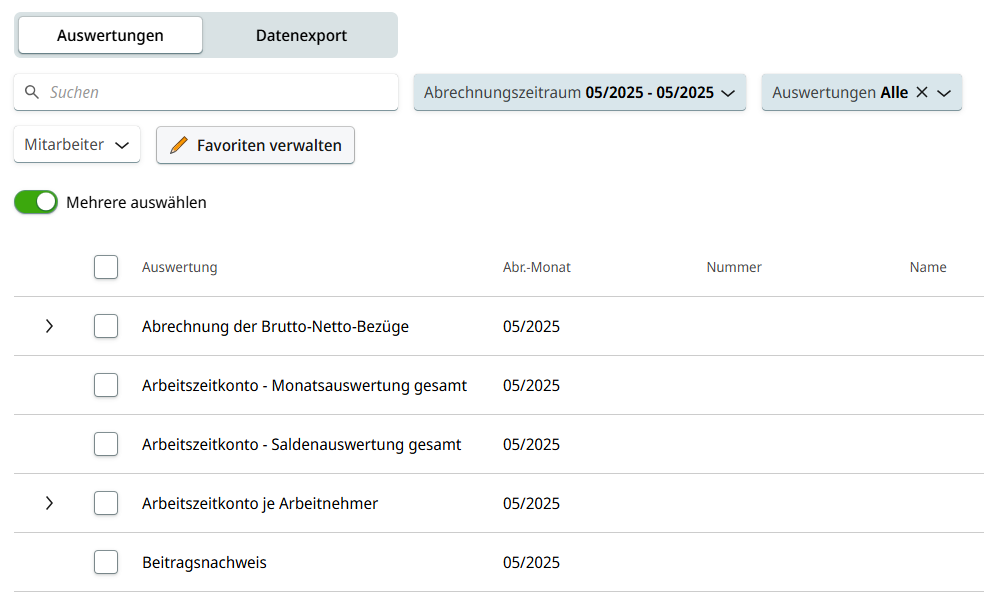Select checkbox for Arbeitszeitkonto - Monatsauswertung gesamt

coord(106,385)
